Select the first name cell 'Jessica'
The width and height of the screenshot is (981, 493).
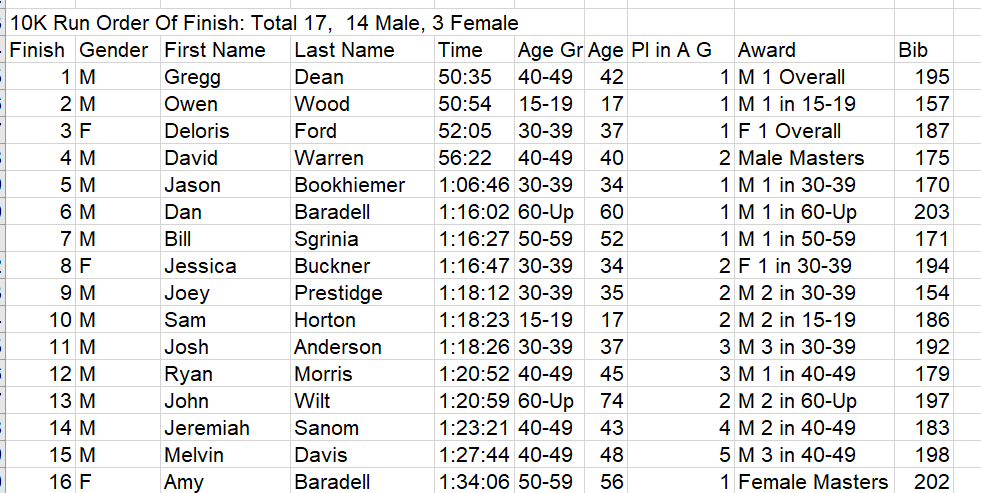click(200, 266)
